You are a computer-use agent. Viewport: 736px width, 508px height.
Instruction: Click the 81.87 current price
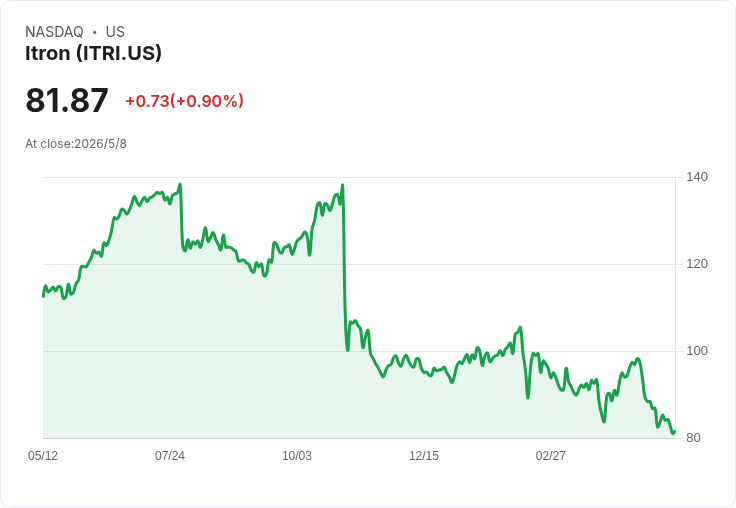(67, 100)
